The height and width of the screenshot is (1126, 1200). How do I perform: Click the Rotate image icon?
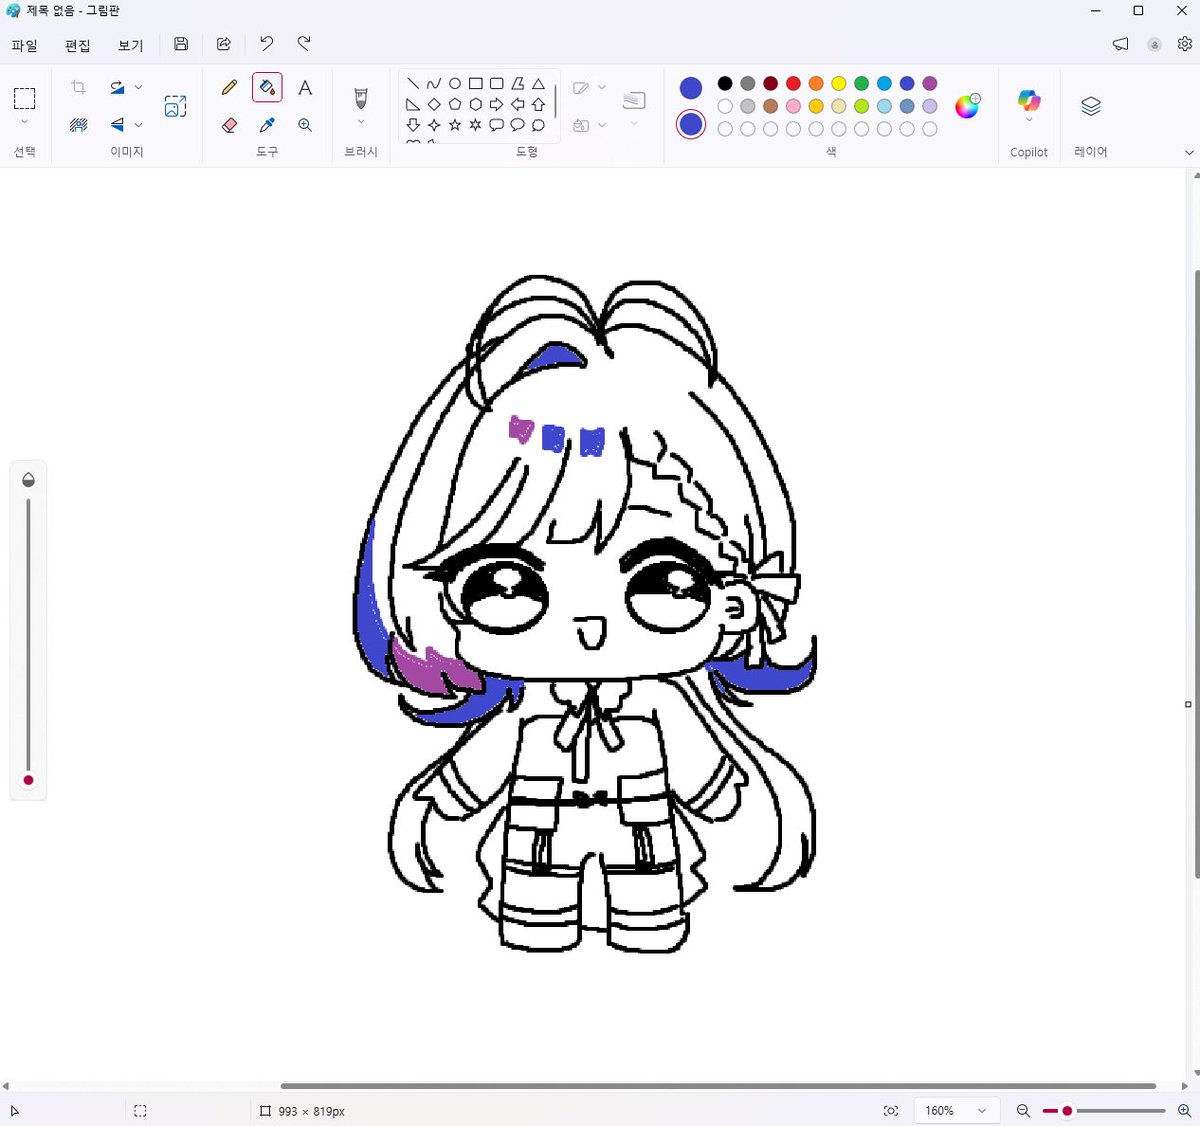[117, 87]
